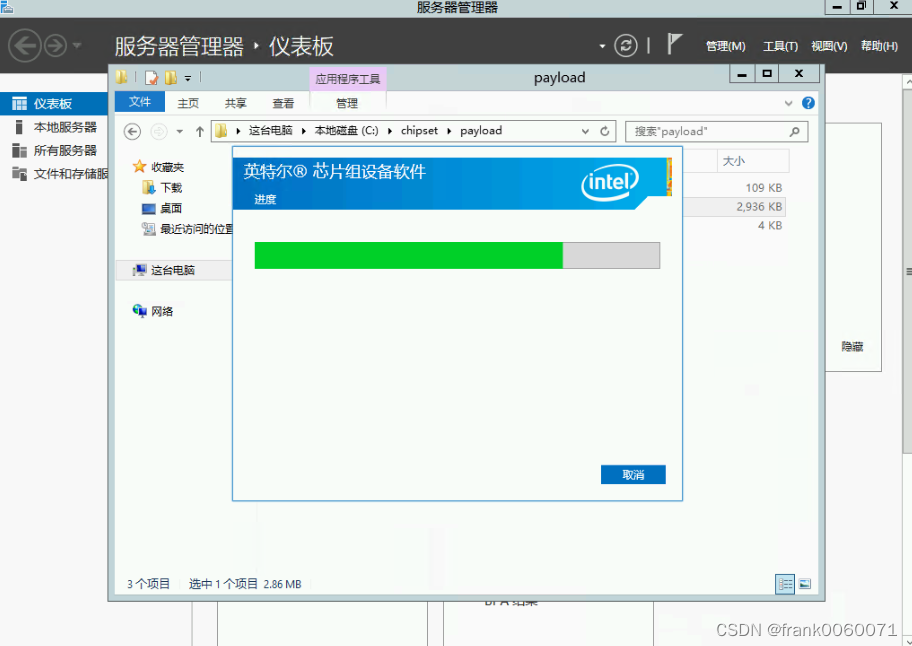
Task: Click the Server Manager refresh icon
Action: pos(626,45)
